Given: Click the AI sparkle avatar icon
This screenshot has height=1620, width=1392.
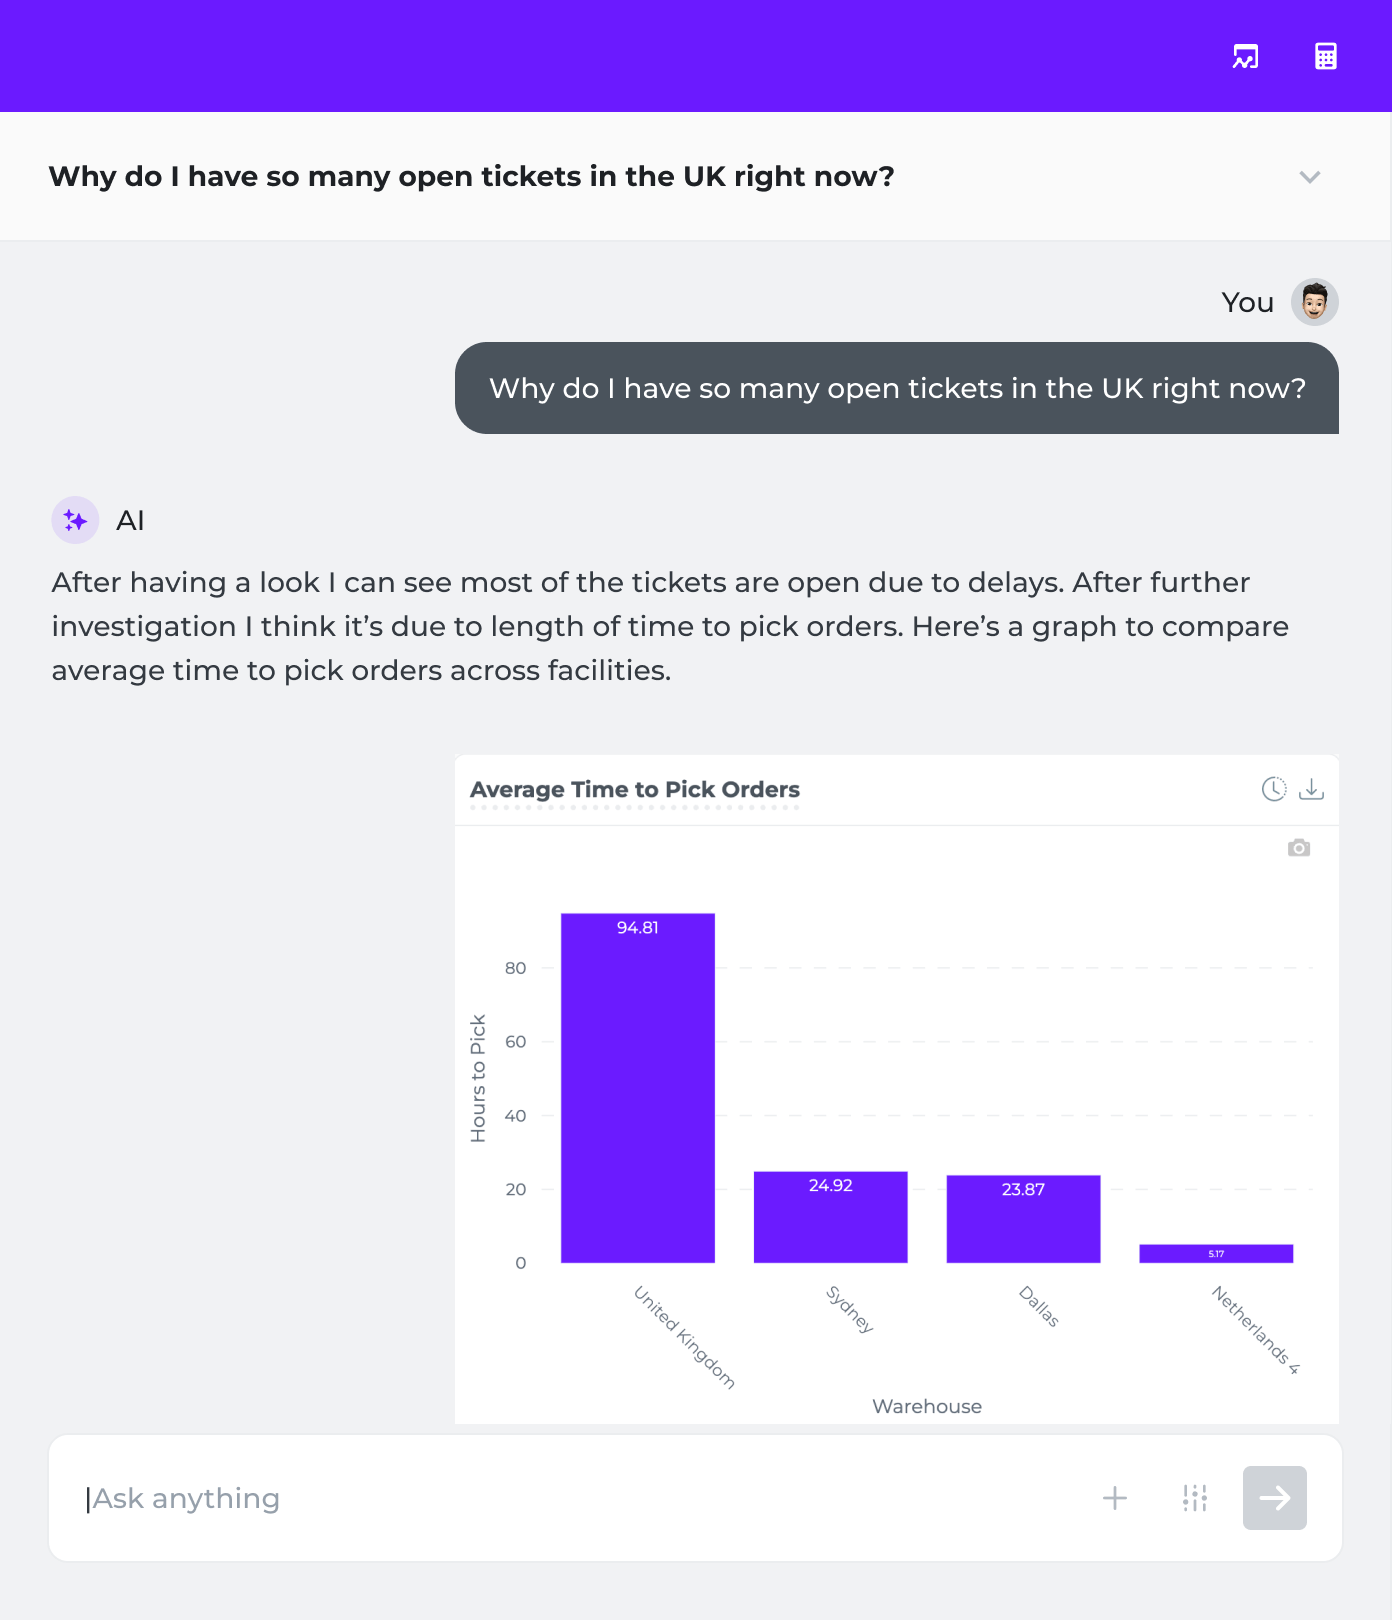Looking at the screenshot, I should [x=75, y=520].
